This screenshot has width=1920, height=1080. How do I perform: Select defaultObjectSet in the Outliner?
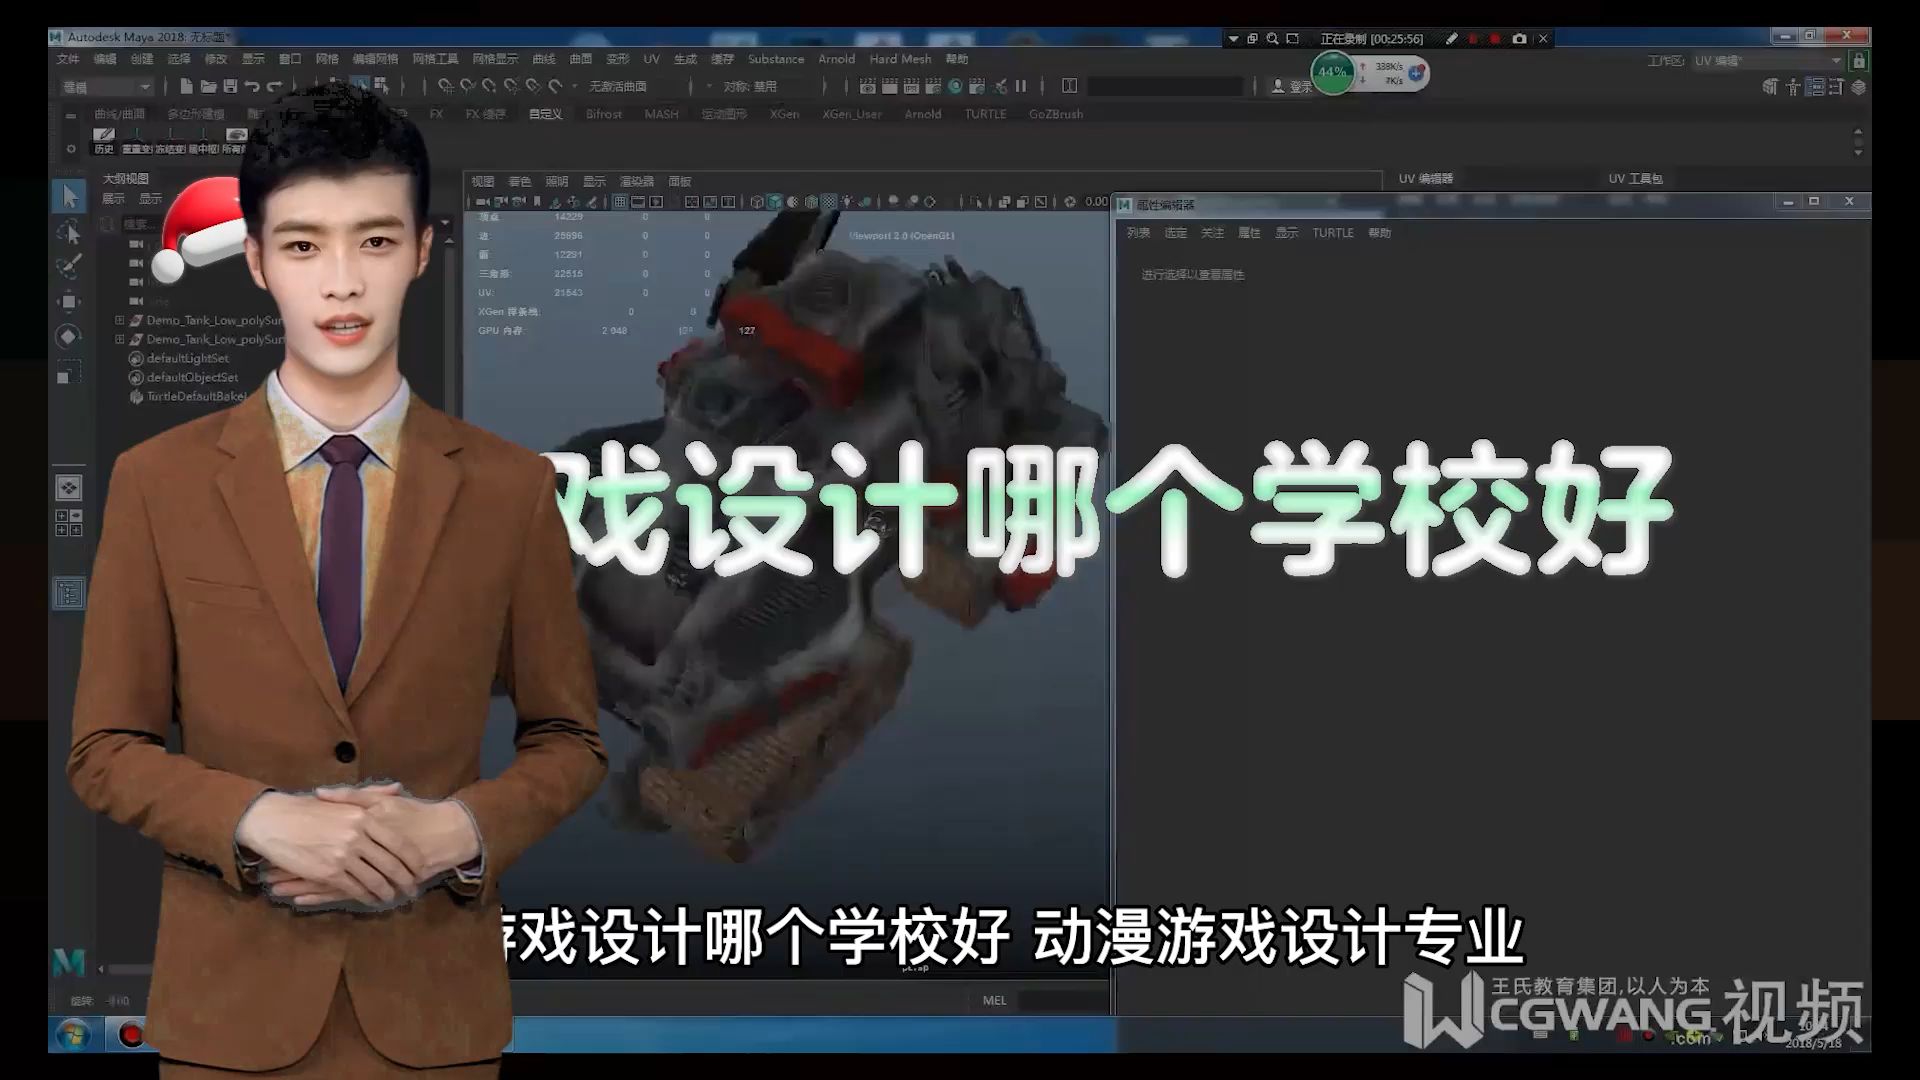click(192, 378)
